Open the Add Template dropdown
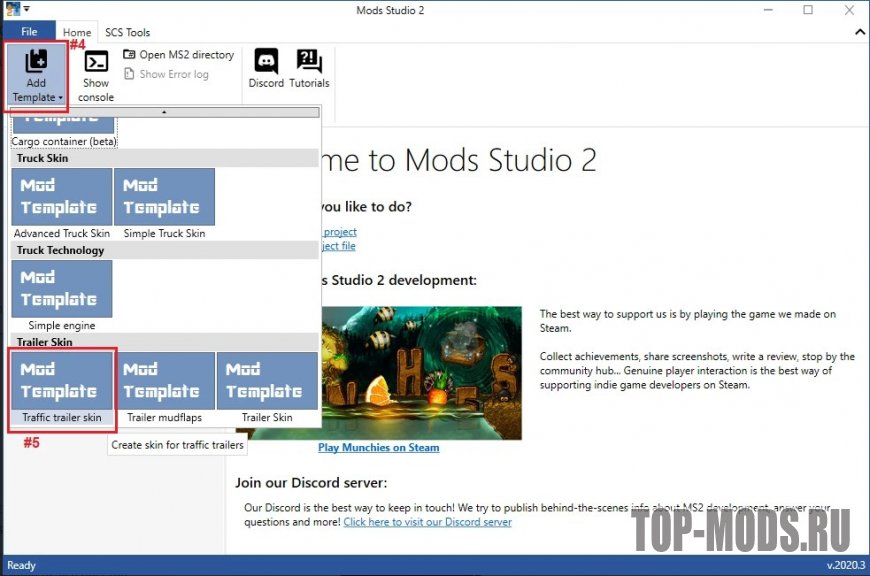This screenshot has width=870, height=576. point(36,76)
